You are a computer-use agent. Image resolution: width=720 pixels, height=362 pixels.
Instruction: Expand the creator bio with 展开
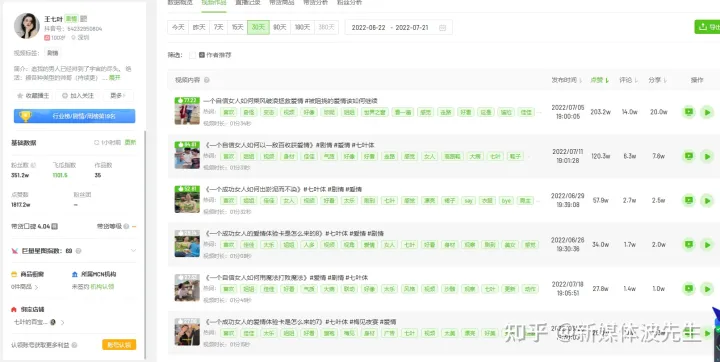115,78
